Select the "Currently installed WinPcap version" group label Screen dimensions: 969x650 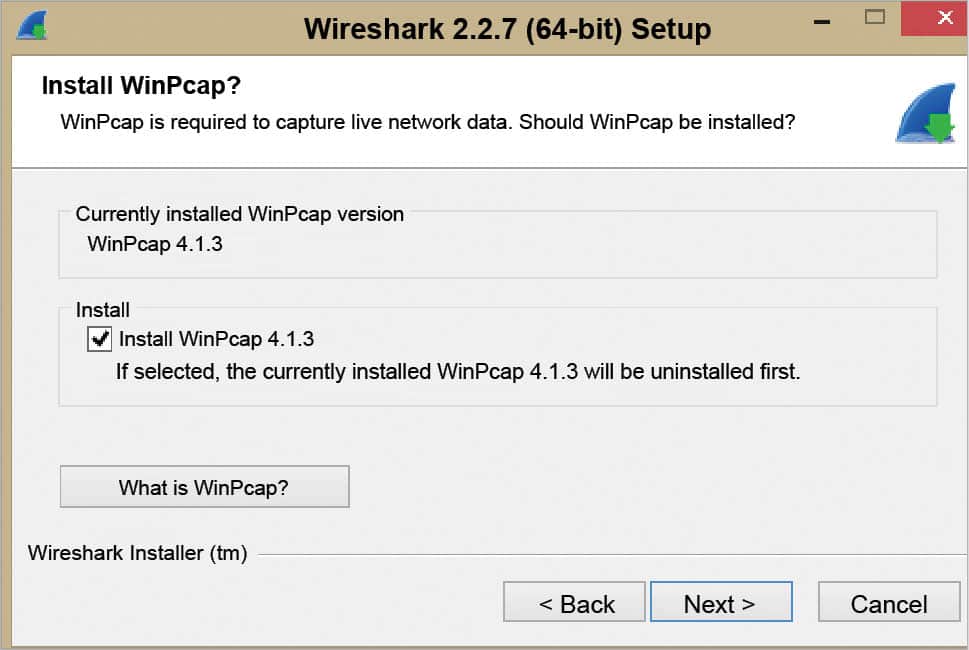[240, 214]
